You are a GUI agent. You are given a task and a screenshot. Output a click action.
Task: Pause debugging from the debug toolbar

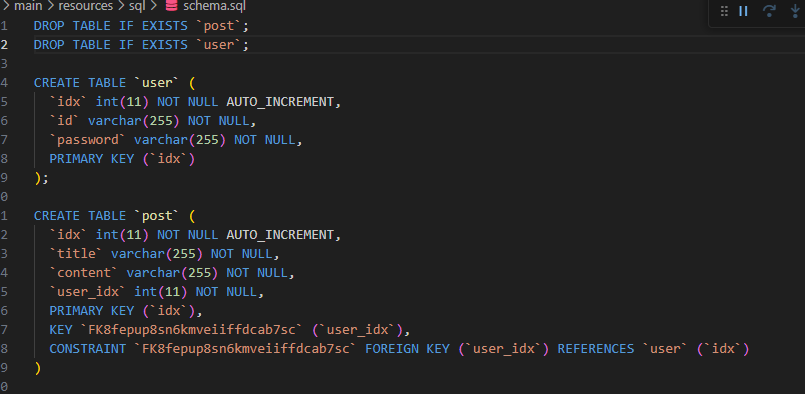(743, 11)
